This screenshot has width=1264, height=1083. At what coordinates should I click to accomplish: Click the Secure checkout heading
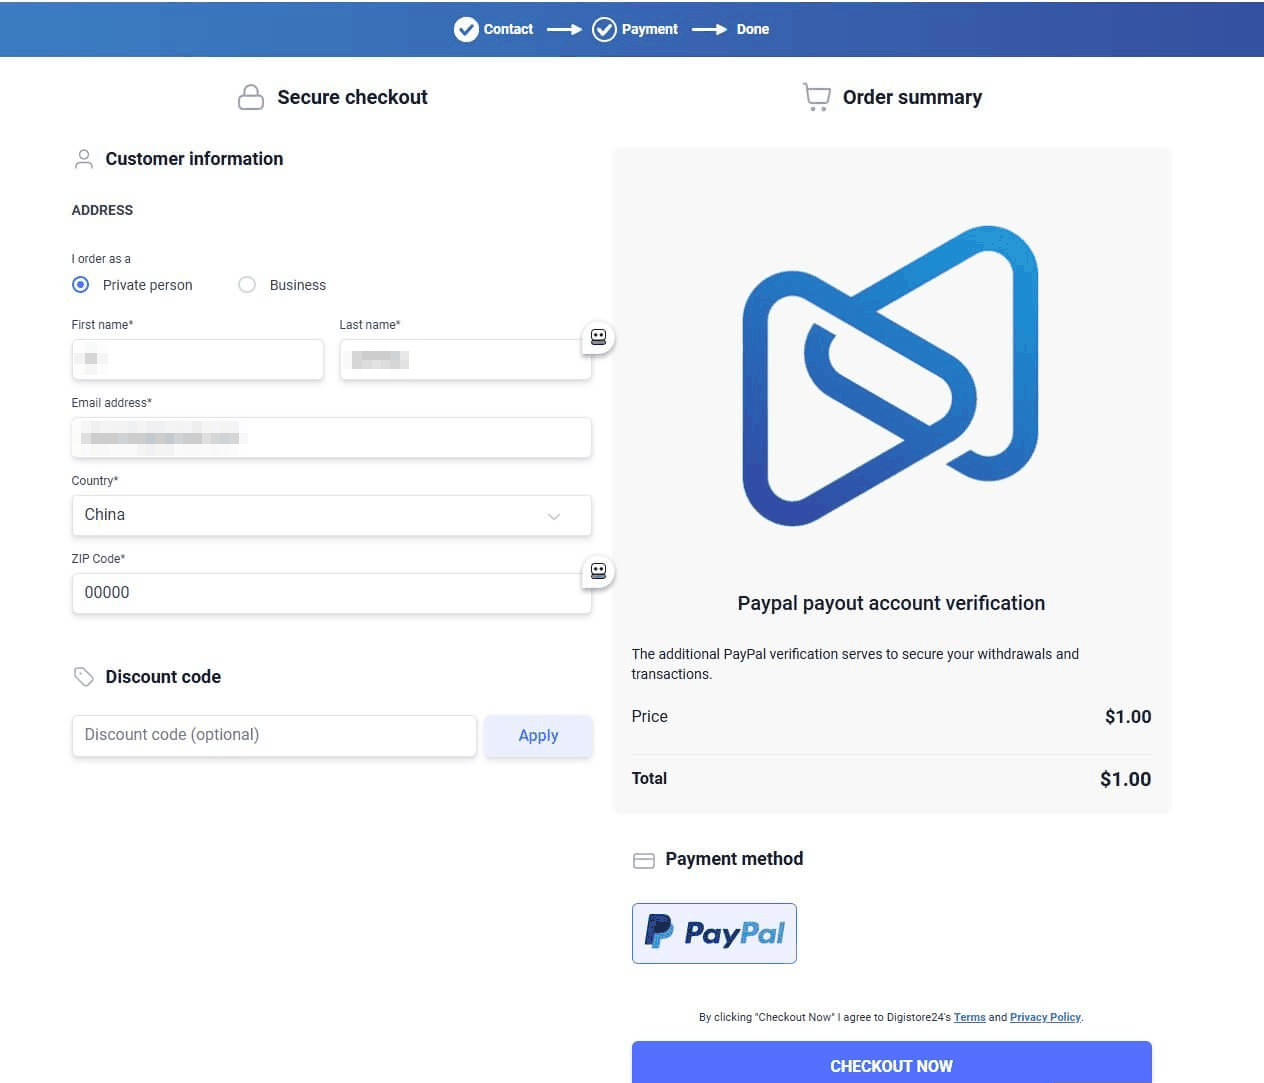click(x=352, y=97)
